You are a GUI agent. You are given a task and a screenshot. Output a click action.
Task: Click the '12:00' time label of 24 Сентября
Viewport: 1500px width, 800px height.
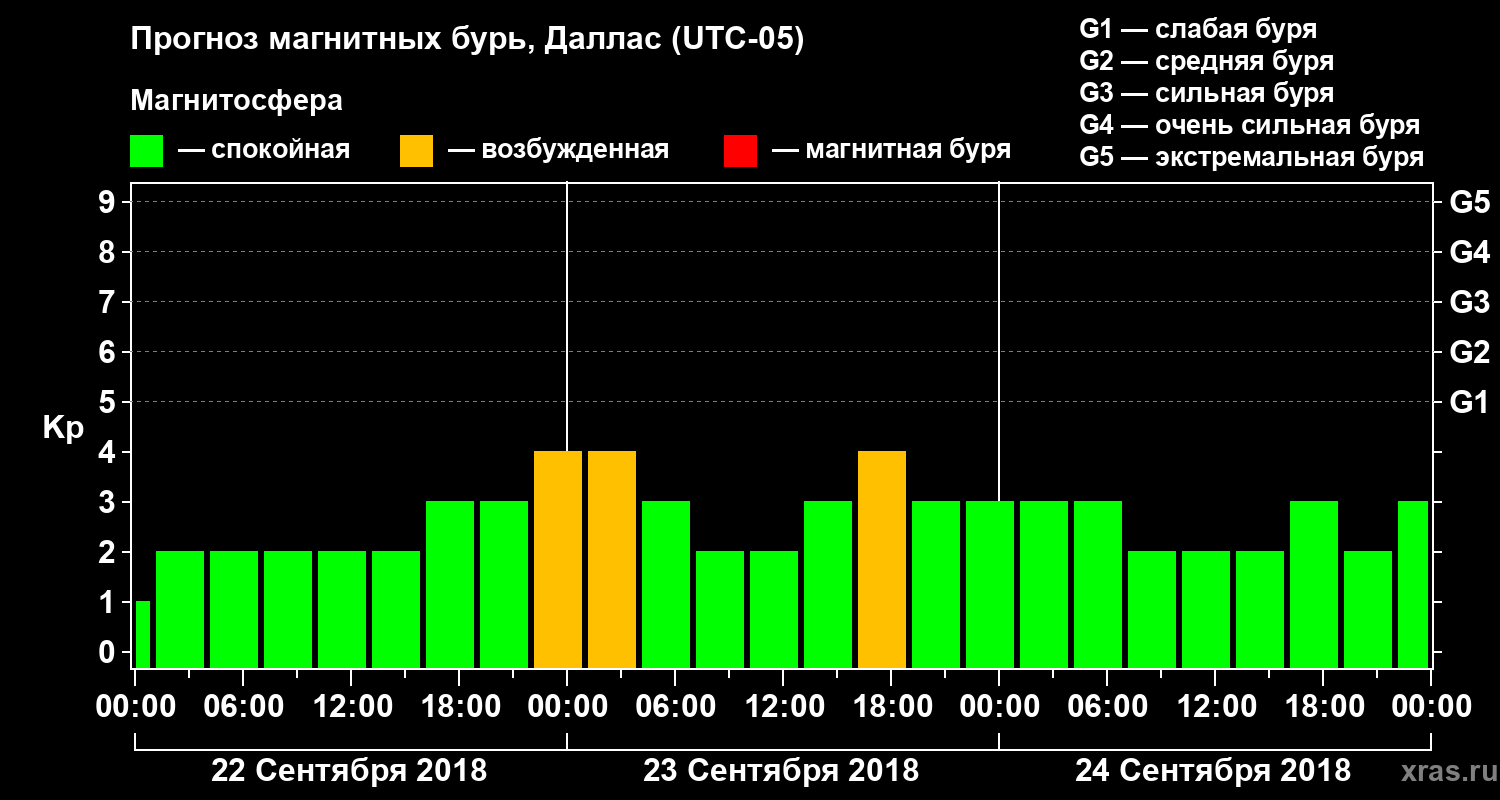click(1215, 707)
